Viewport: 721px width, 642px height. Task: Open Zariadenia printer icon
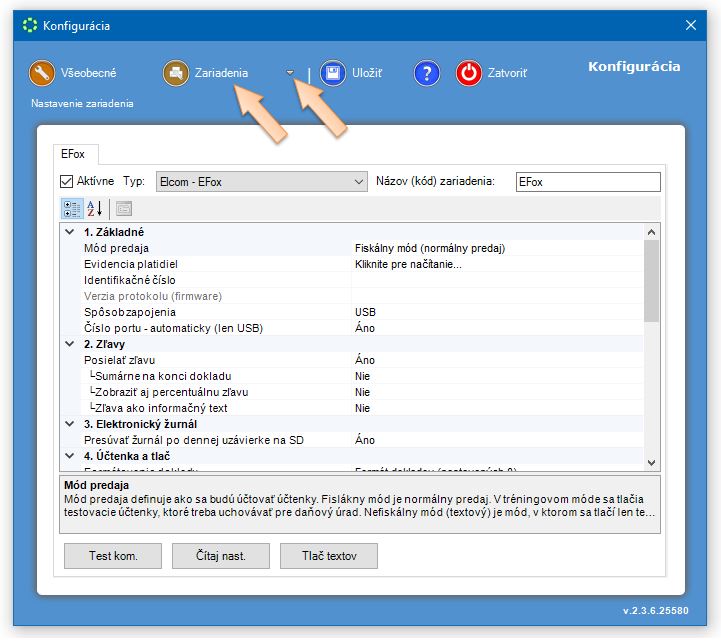pyautogui.click(x=177, y=73)
